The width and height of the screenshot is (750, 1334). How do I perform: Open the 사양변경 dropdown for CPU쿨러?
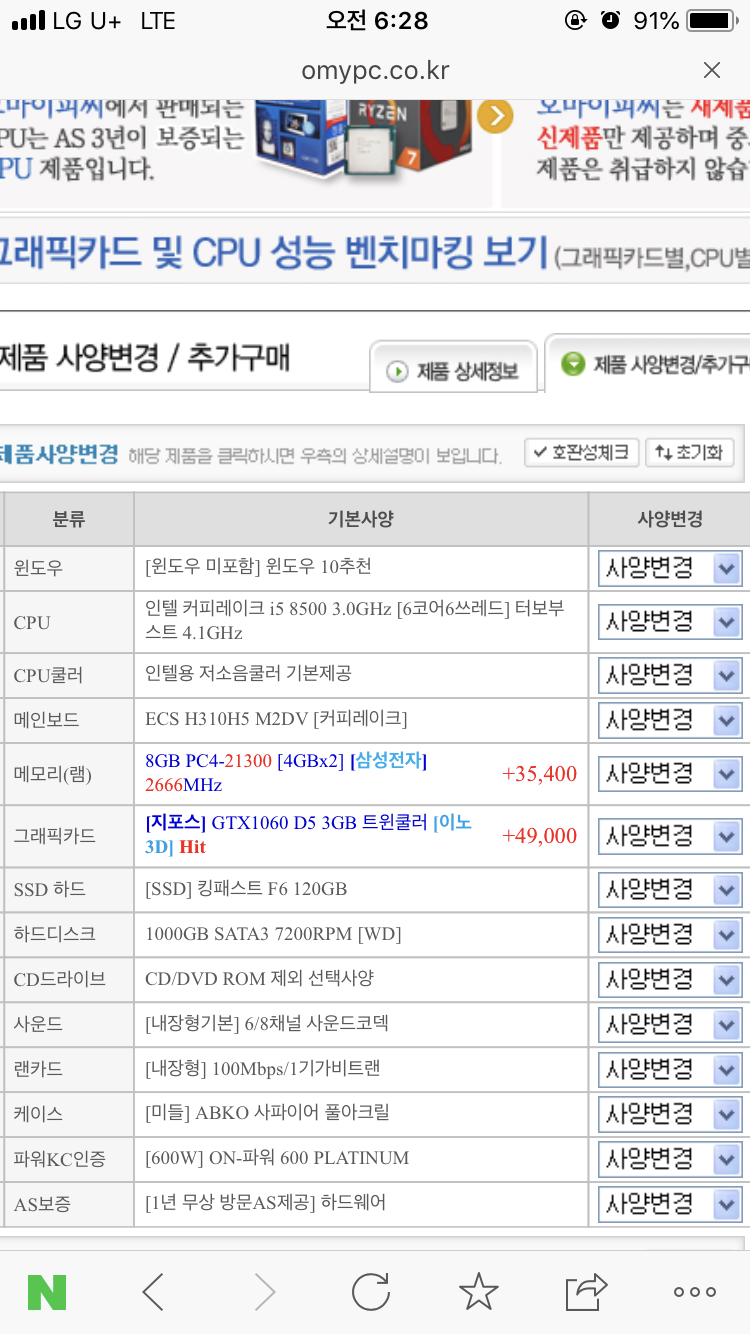click(670, 675)
